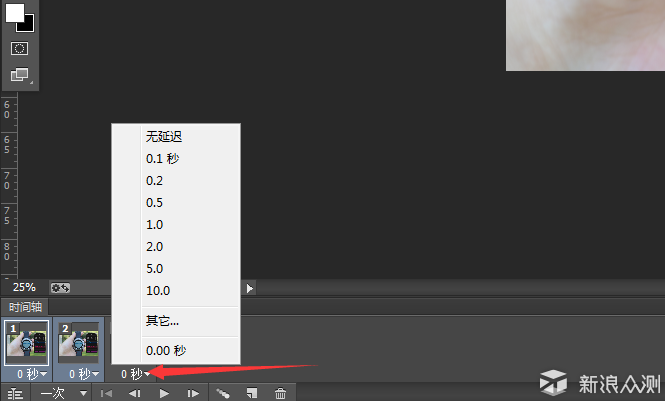Jump to the first frame

click(106, 394)
